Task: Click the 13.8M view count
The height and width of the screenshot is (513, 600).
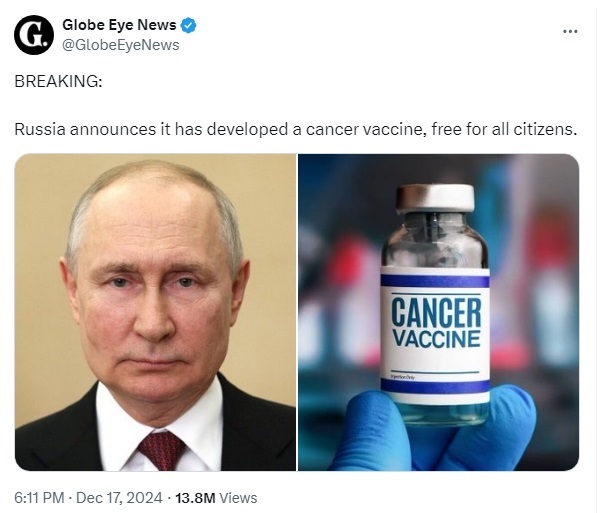Action: coord(196,498)
